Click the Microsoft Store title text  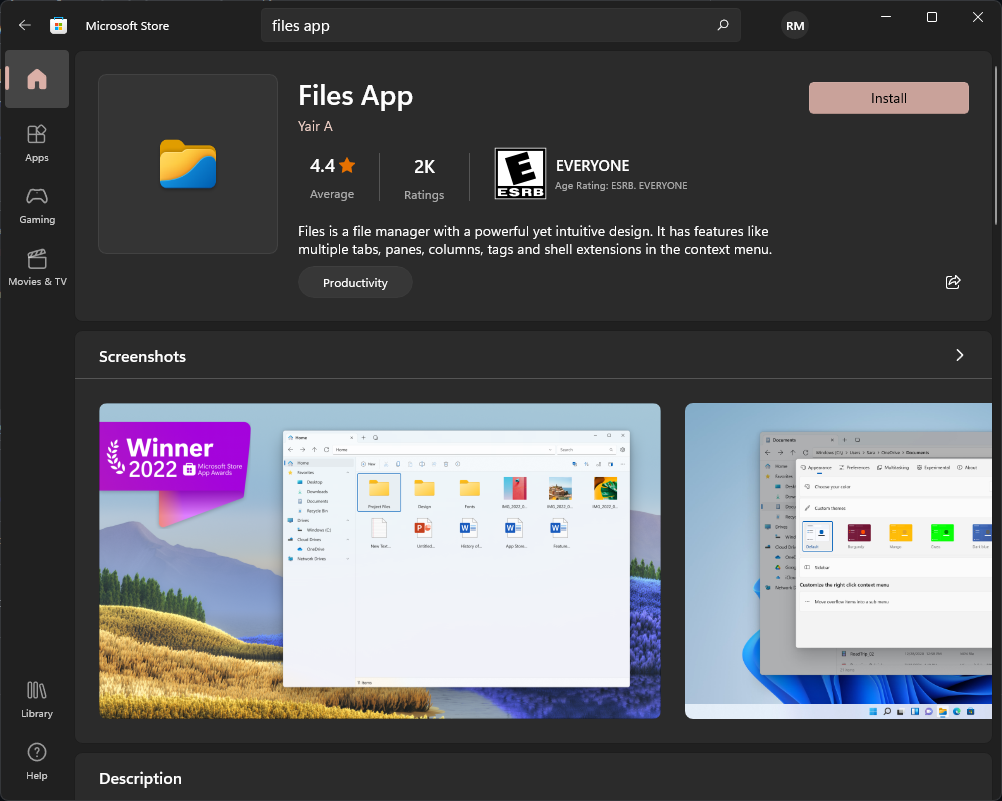pos(127,26)
